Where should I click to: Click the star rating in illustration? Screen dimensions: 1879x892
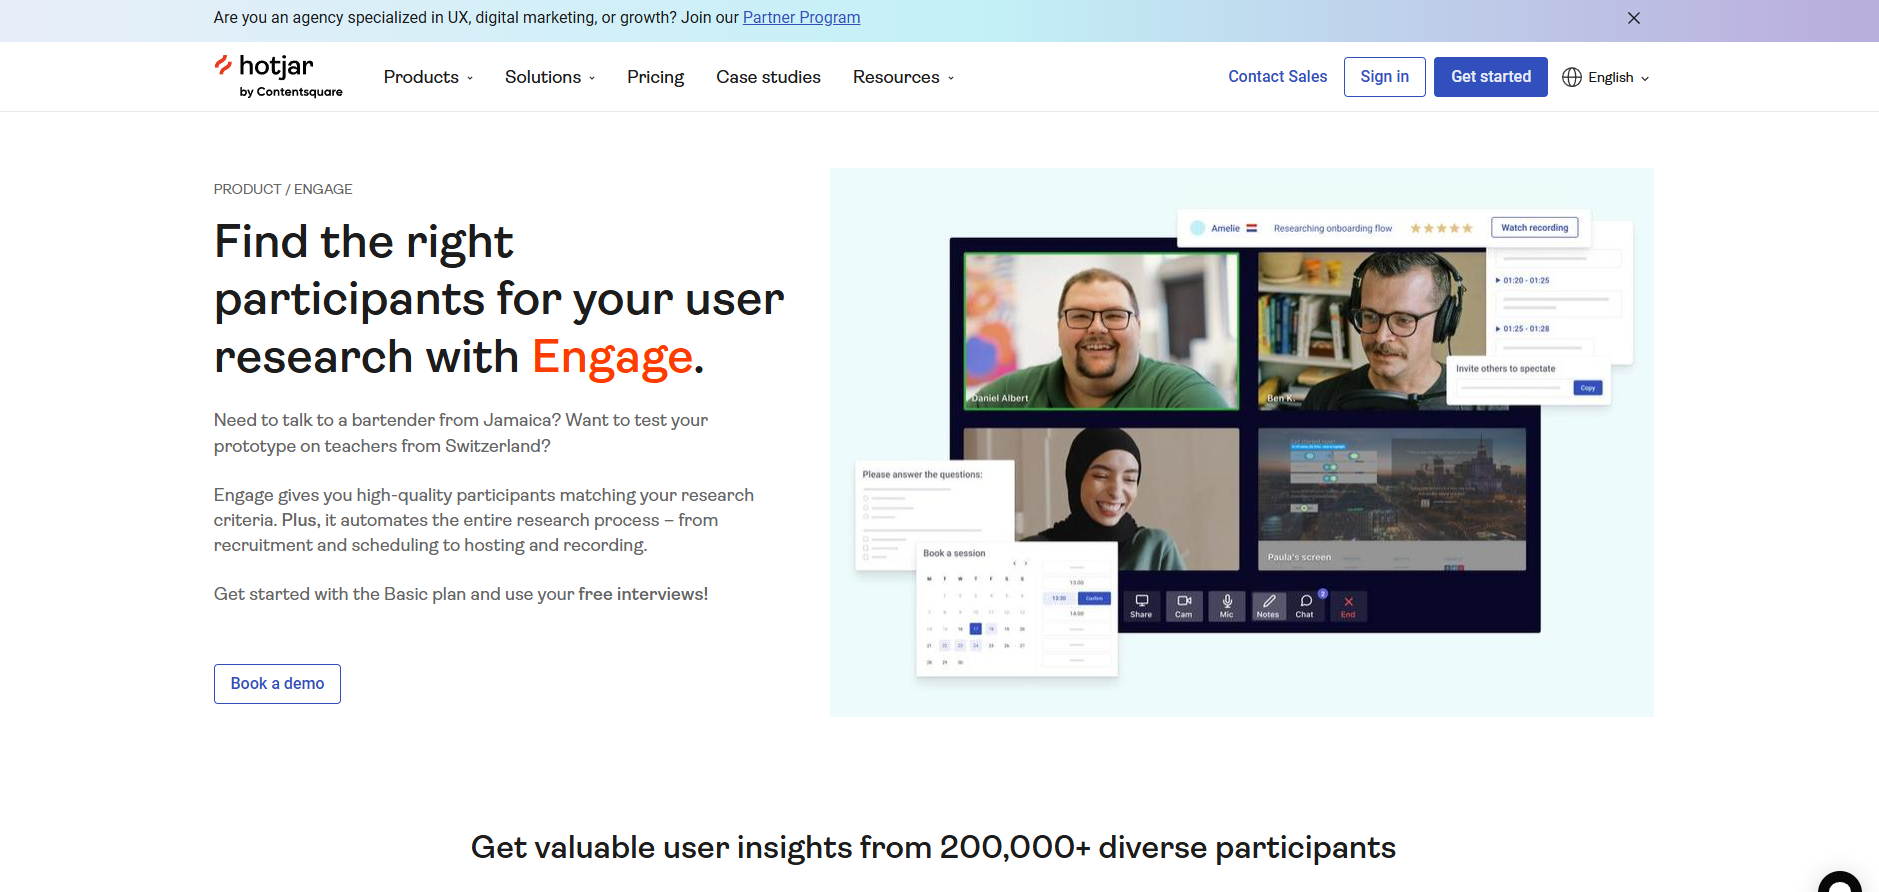coord(1441,228)
